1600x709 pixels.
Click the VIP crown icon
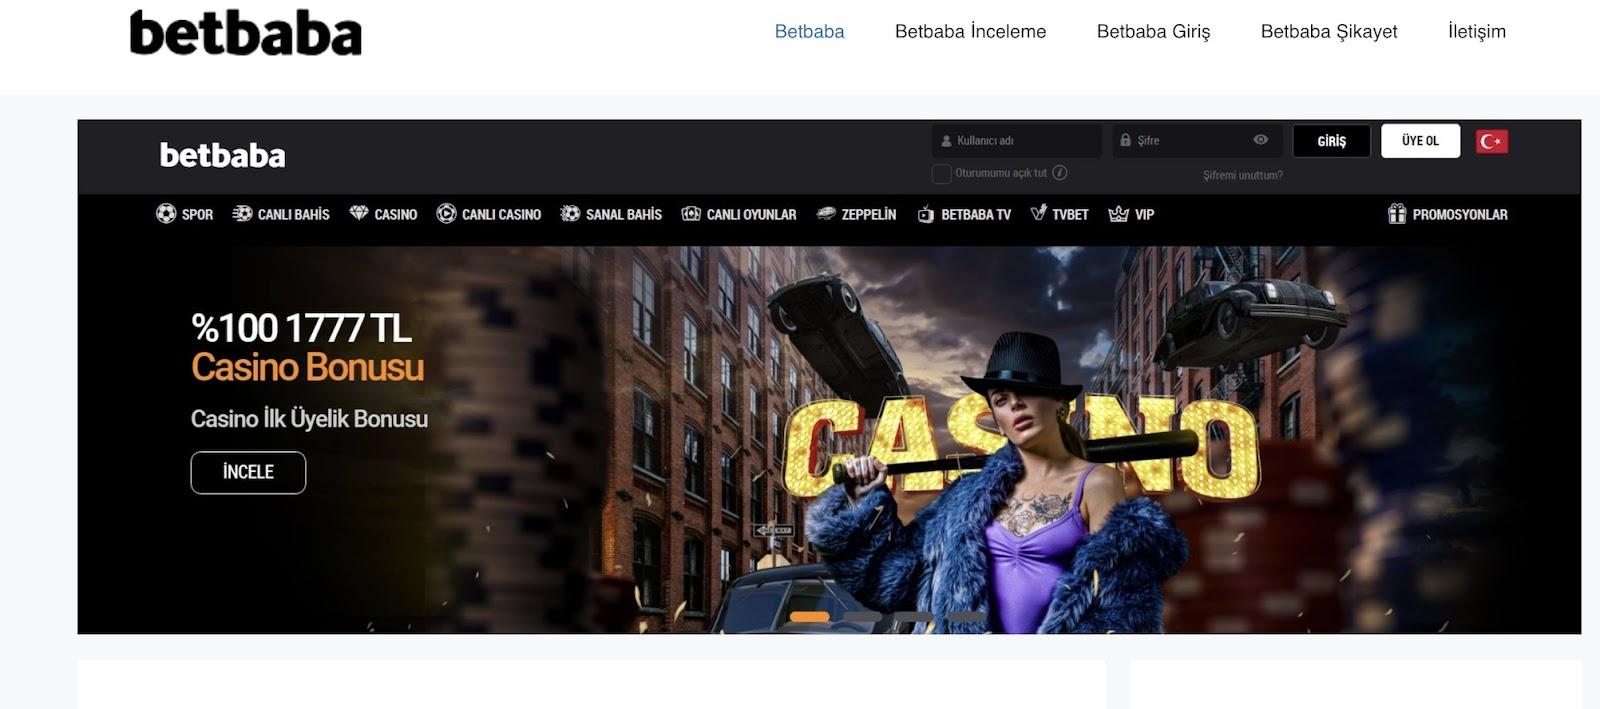1119,214
